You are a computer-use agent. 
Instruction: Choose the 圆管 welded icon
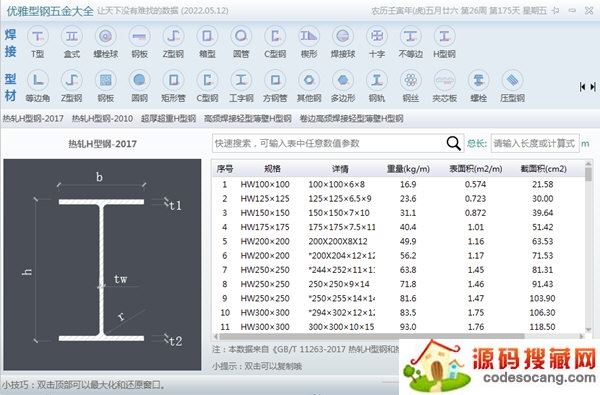click(x=241, y=37)
